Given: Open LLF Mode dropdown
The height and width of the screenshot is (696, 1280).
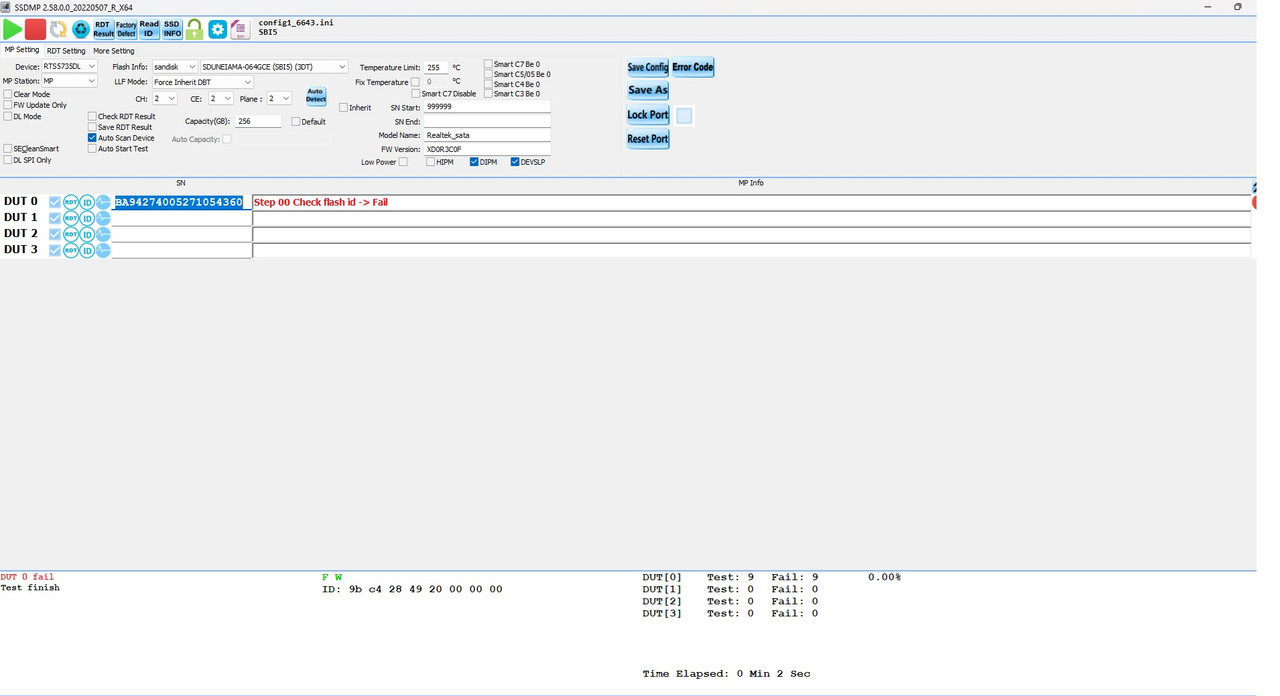Looking at the screenshot, I should point(202,82).
